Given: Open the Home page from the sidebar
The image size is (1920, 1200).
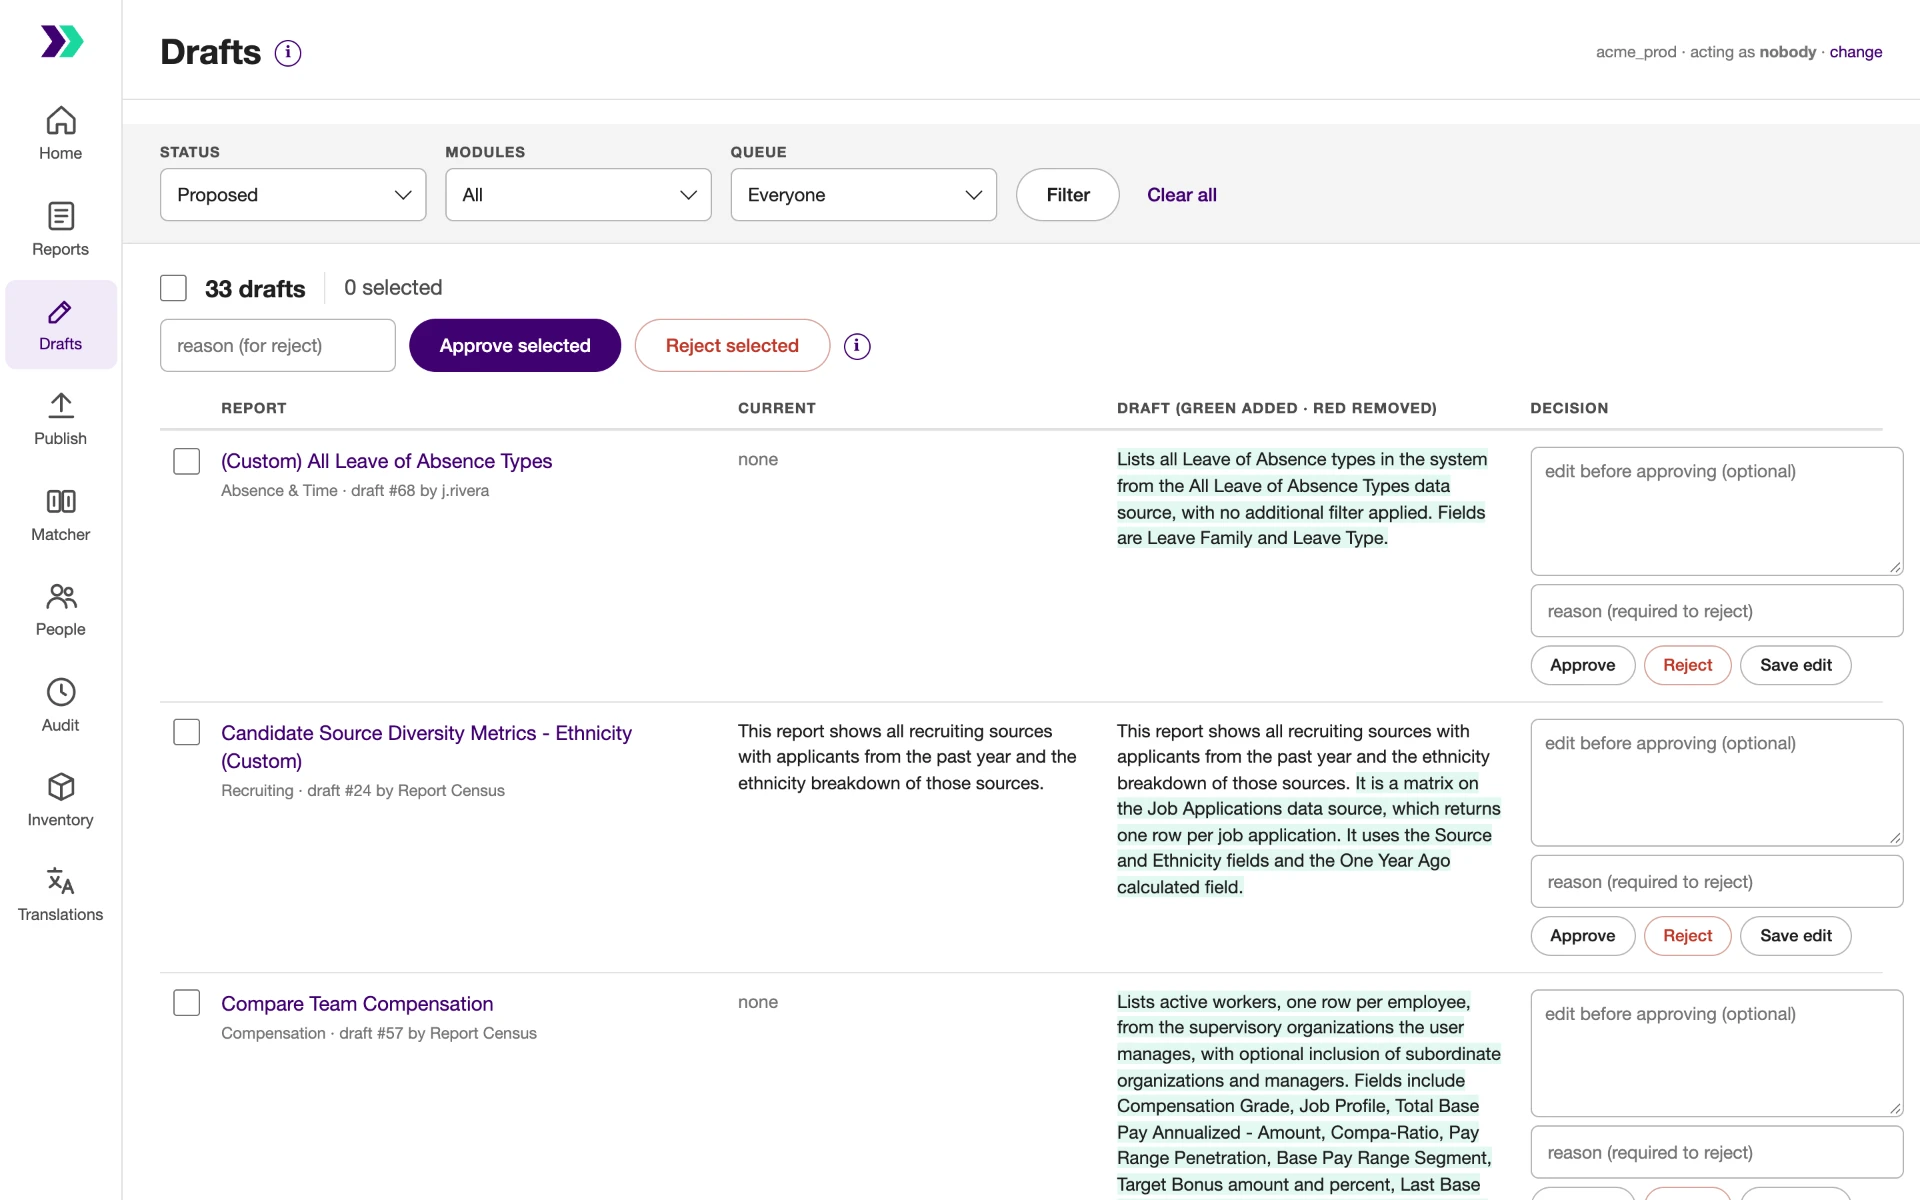Looking at the screenshot, I should click(61, 133).
